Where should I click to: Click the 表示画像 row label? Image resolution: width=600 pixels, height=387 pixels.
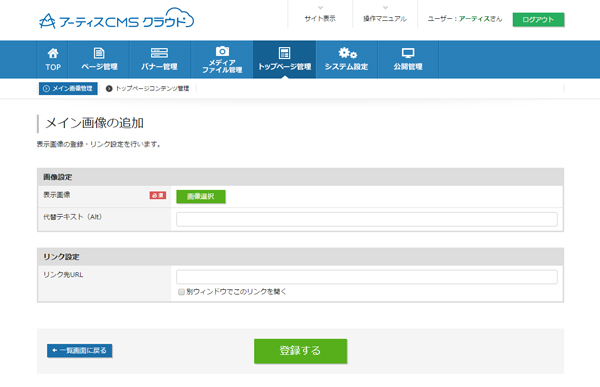(x=57, y=195)
